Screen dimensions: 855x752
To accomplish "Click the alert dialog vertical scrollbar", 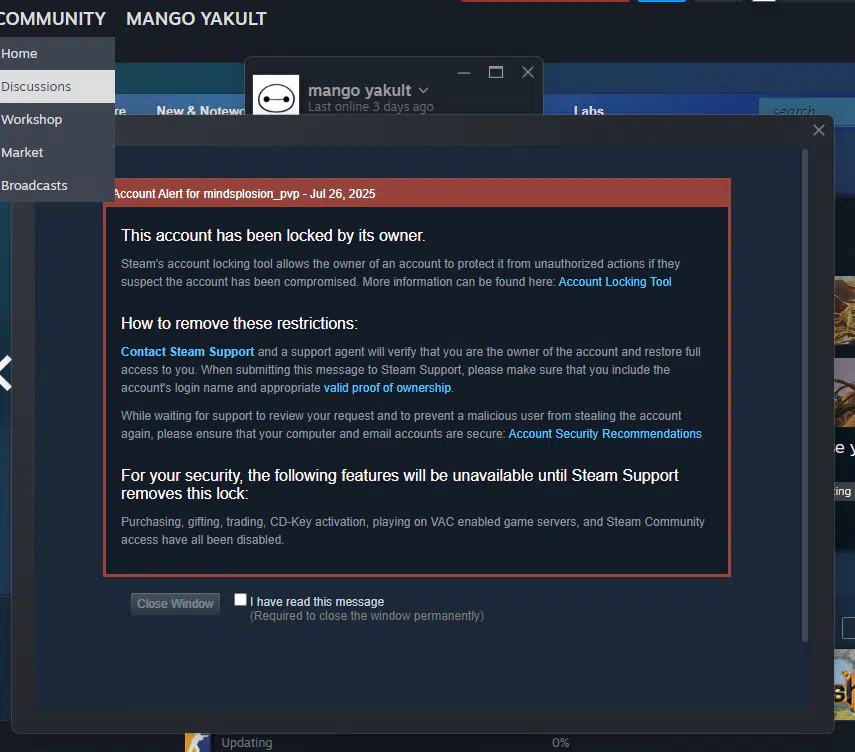I will coord(804,395).
